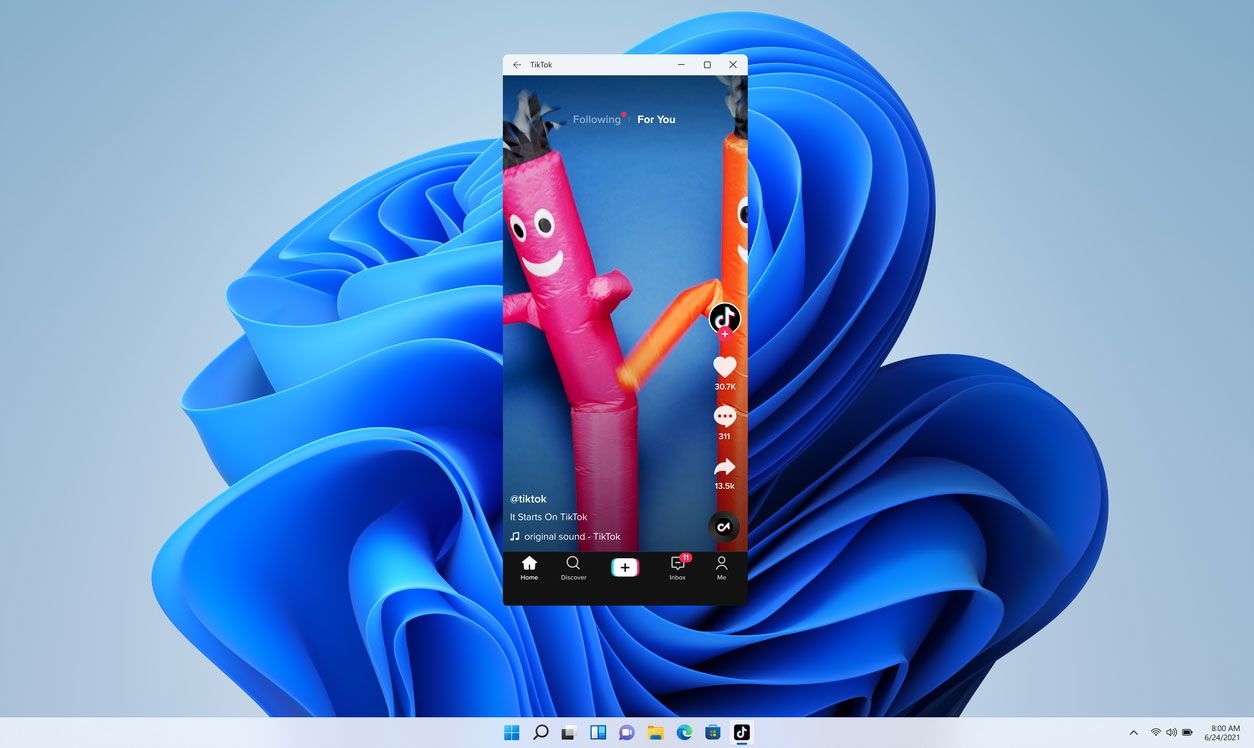Like the video with the heart
The width and height of the screenshot is (1254, 748).
point(723,366)
